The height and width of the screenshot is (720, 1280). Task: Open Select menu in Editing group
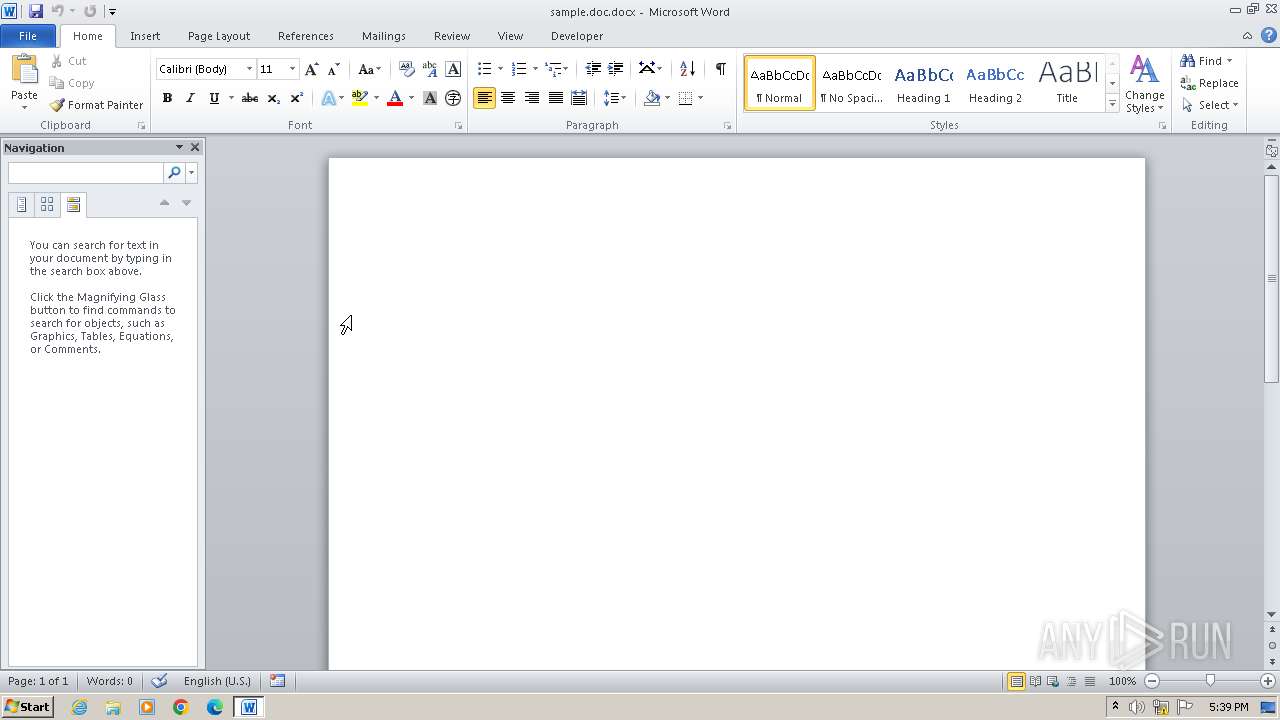point(1210,105)
